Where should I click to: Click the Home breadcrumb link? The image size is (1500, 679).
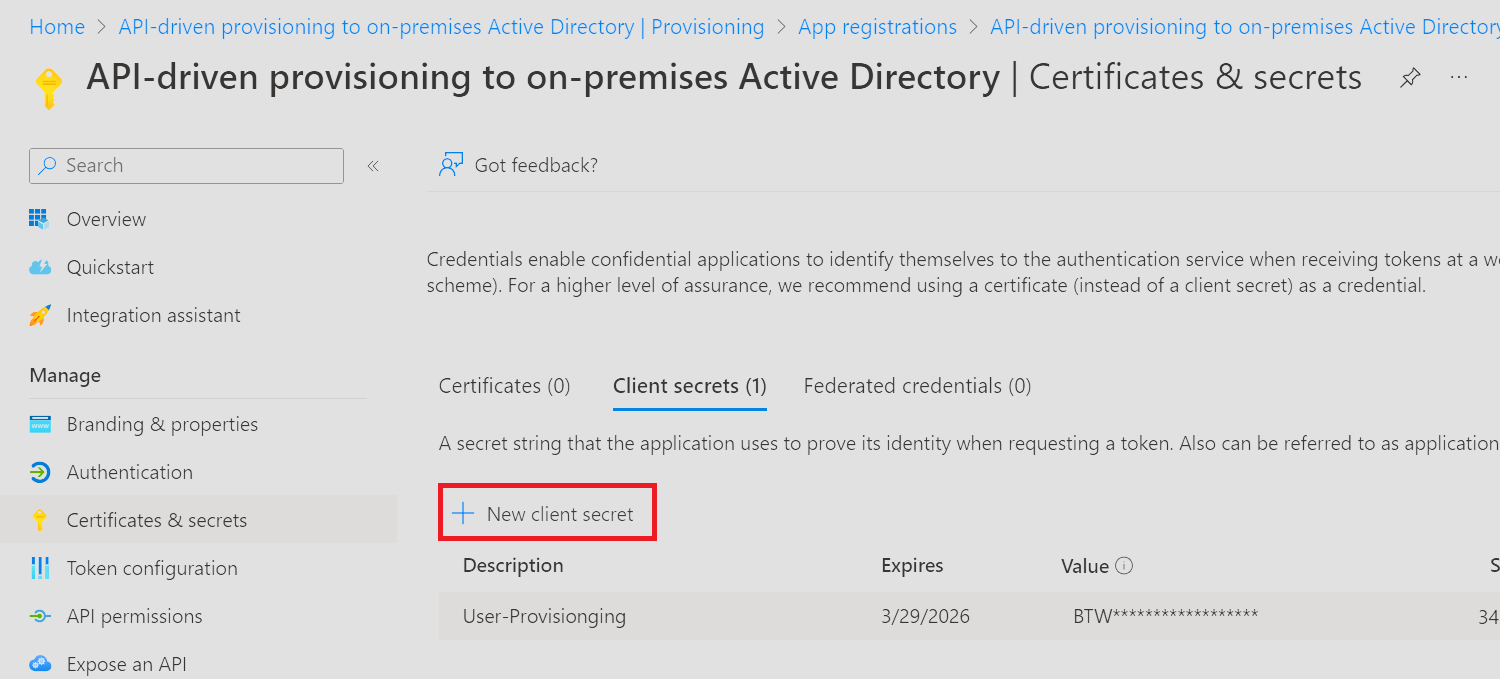[57, 27]
